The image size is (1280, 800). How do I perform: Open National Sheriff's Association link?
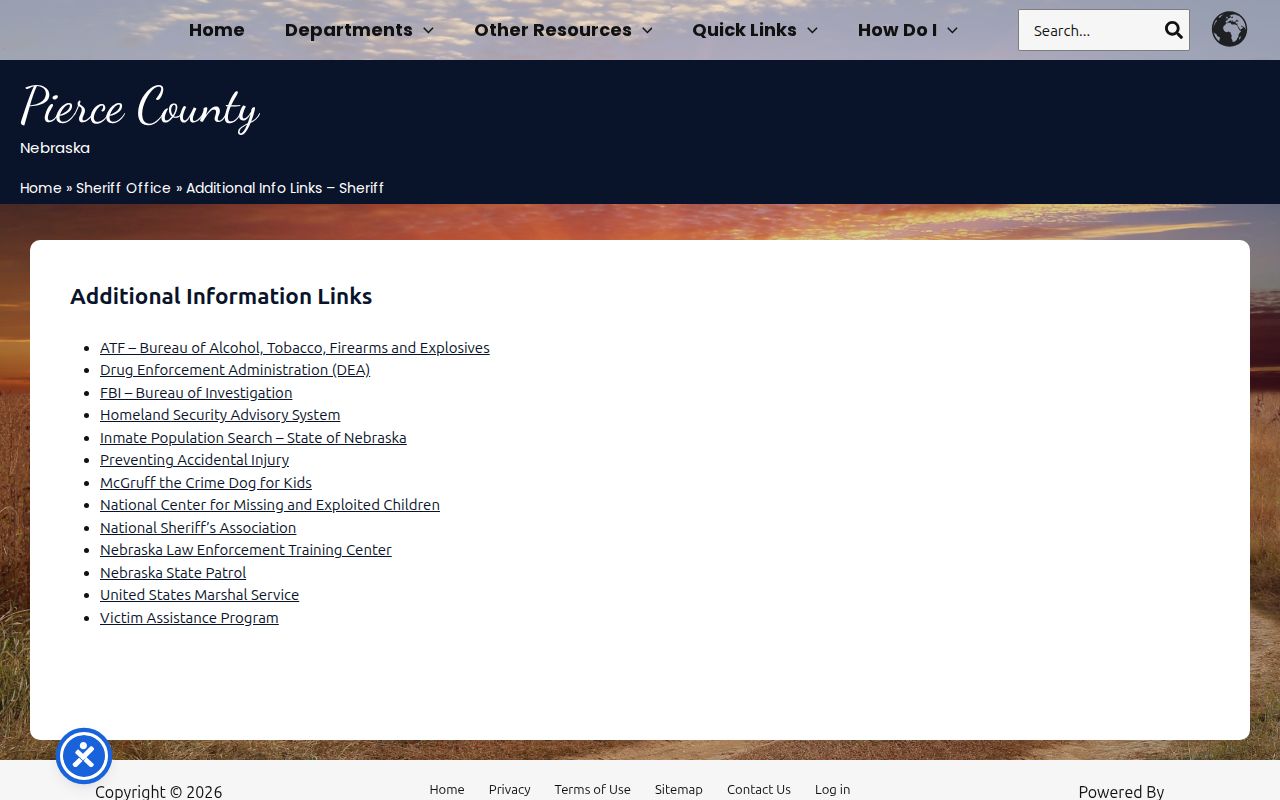(x=198, y=528)
